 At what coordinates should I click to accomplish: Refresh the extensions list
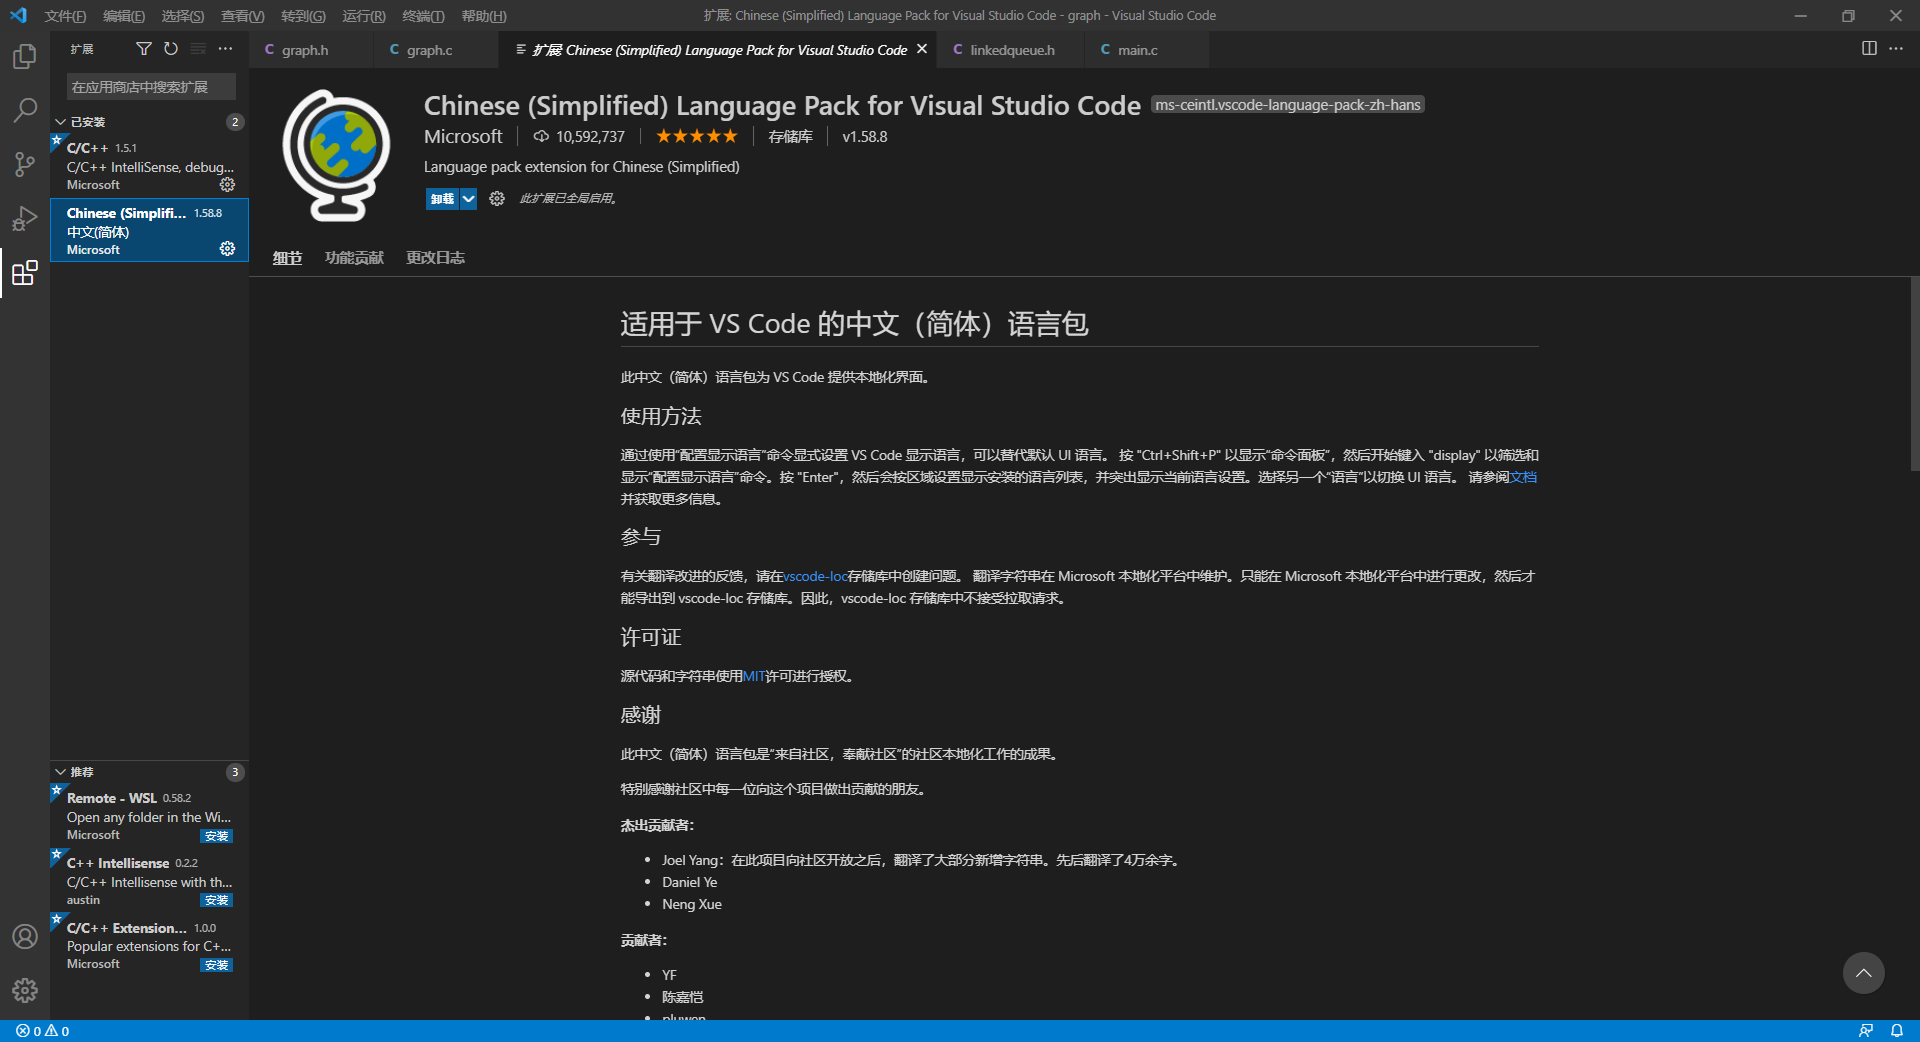pos(171,48)
